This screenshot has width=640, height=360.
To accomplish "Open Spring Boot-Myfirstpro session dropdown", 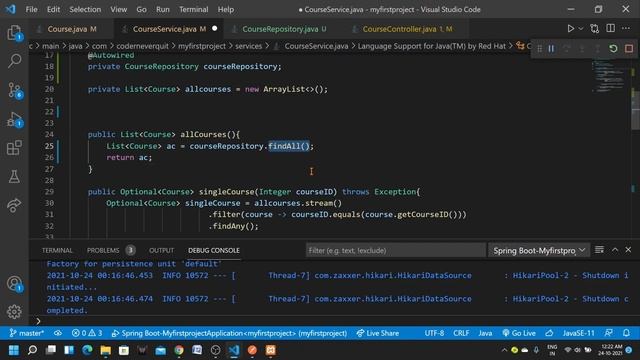I will click(539, 250).
